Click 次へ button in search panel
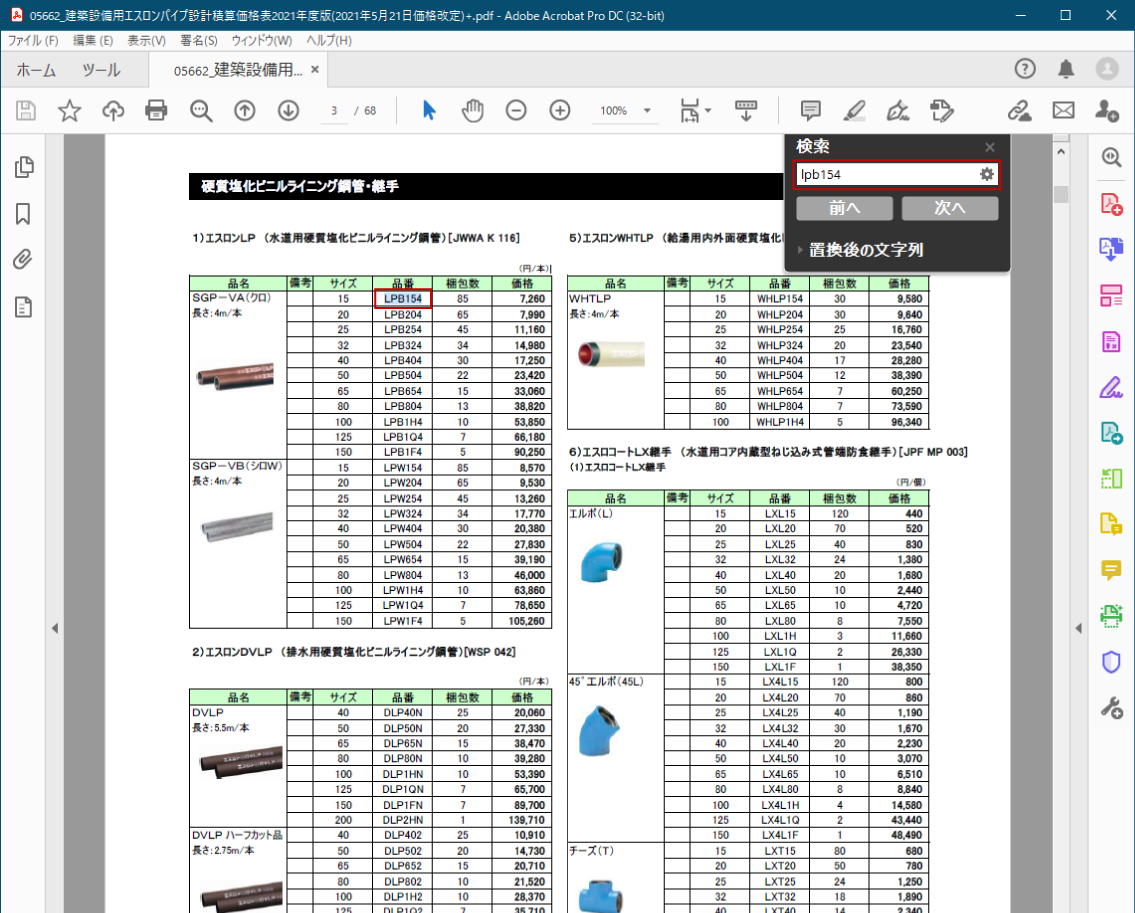Image resolution: width=1135 pixels, height=913 pixels. click(950, 209)
